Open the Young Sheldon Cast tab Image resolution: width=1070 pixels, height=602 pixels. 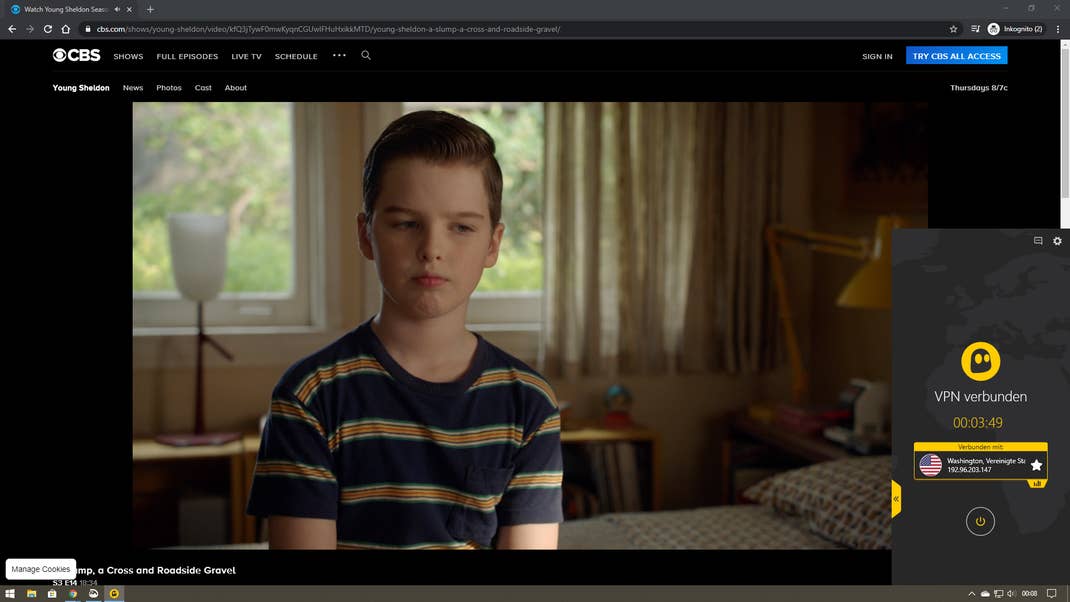(203, 88)
